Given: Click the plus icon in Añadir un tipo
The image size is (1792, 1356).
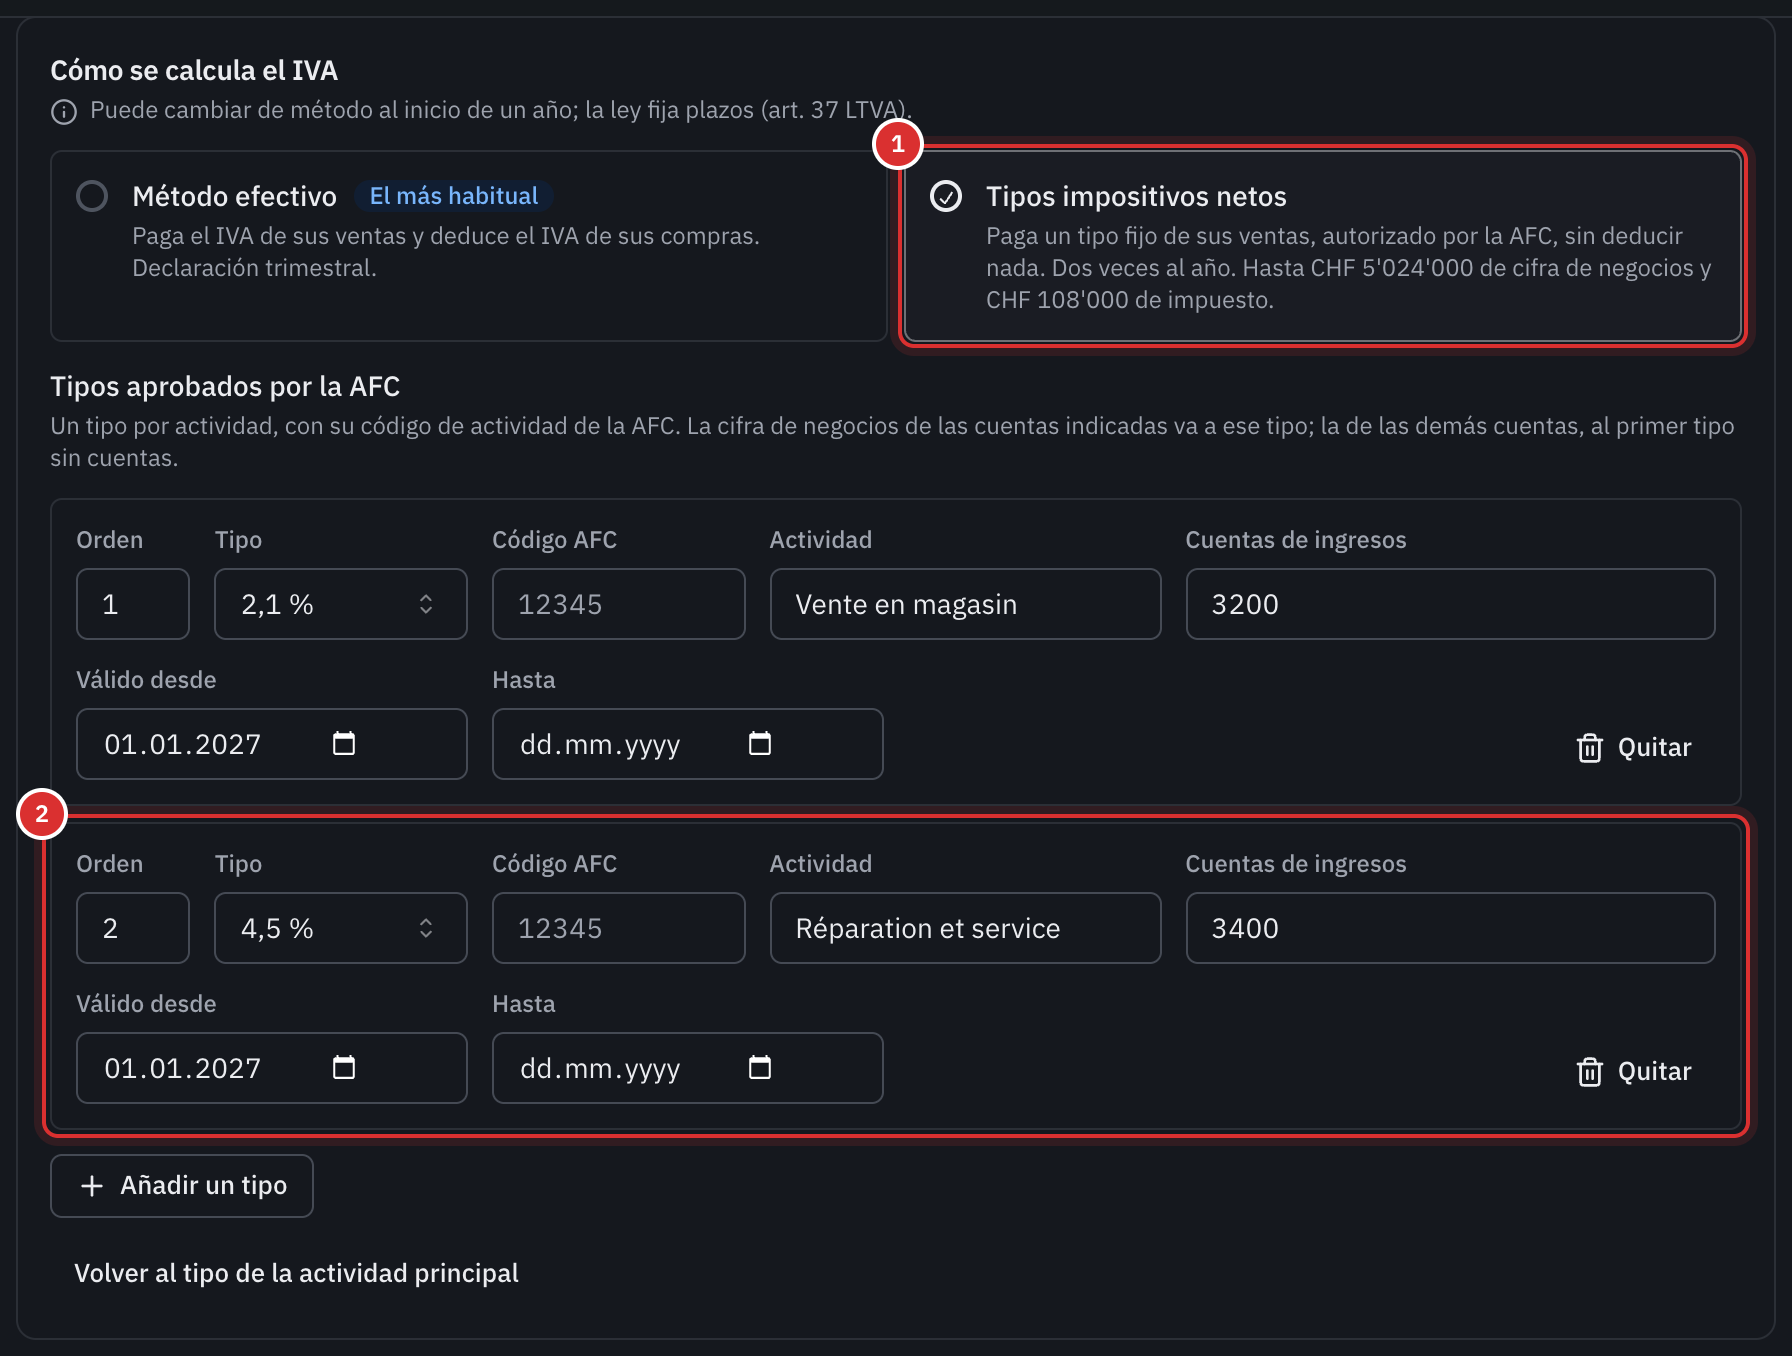Looking at the screenshot, I should point(92,1186).
